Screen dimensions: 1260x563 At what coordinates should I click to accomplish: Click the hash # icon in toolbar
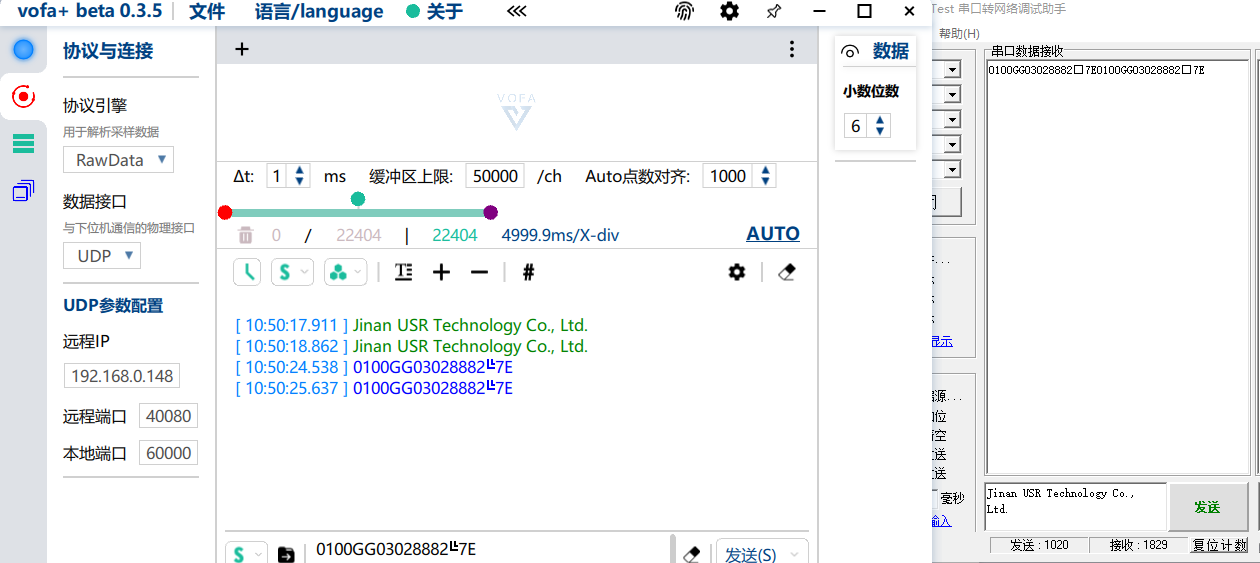pyautogui.click(x=529, y=272)
